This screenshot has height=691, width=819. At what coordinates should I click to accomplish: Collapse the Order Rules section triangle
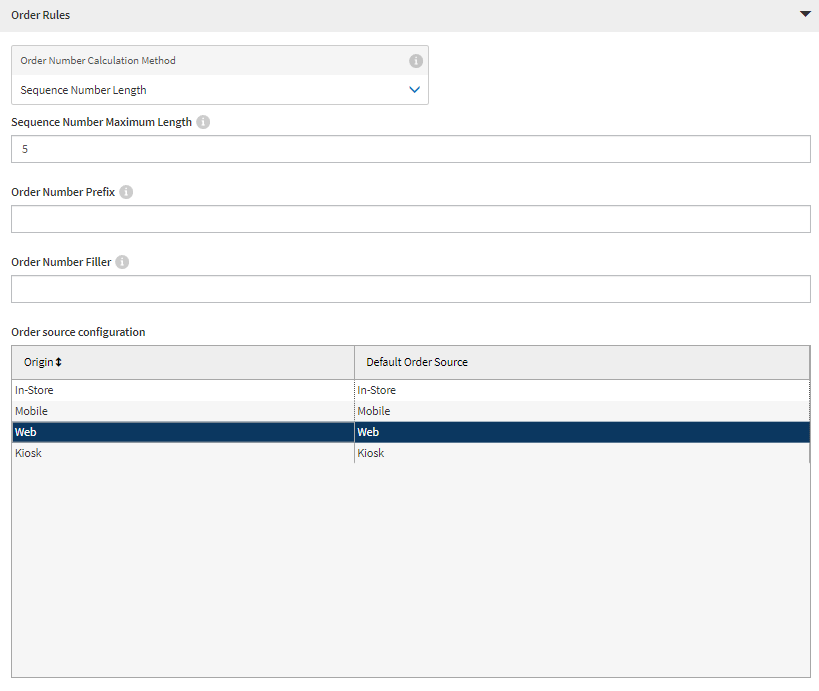click(x=805, y=15)
